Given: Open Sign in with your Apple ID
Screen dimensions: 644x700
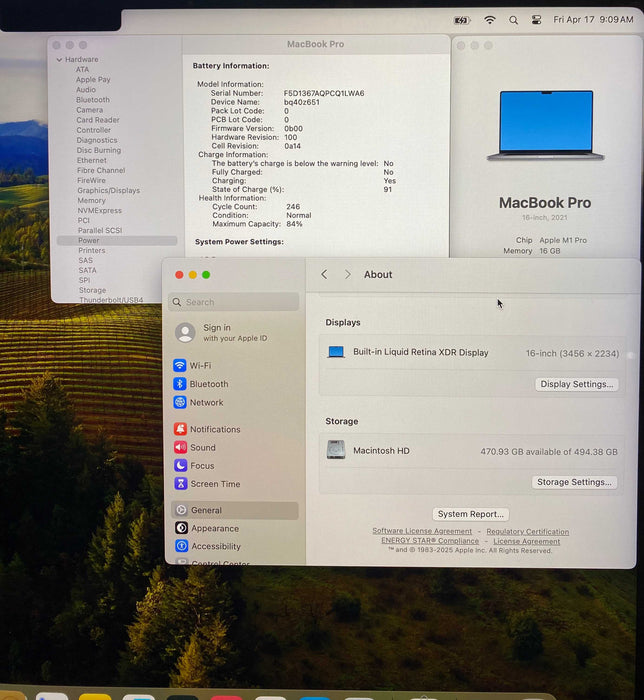Looking at the screenshot, I should [x=235, y=333].
